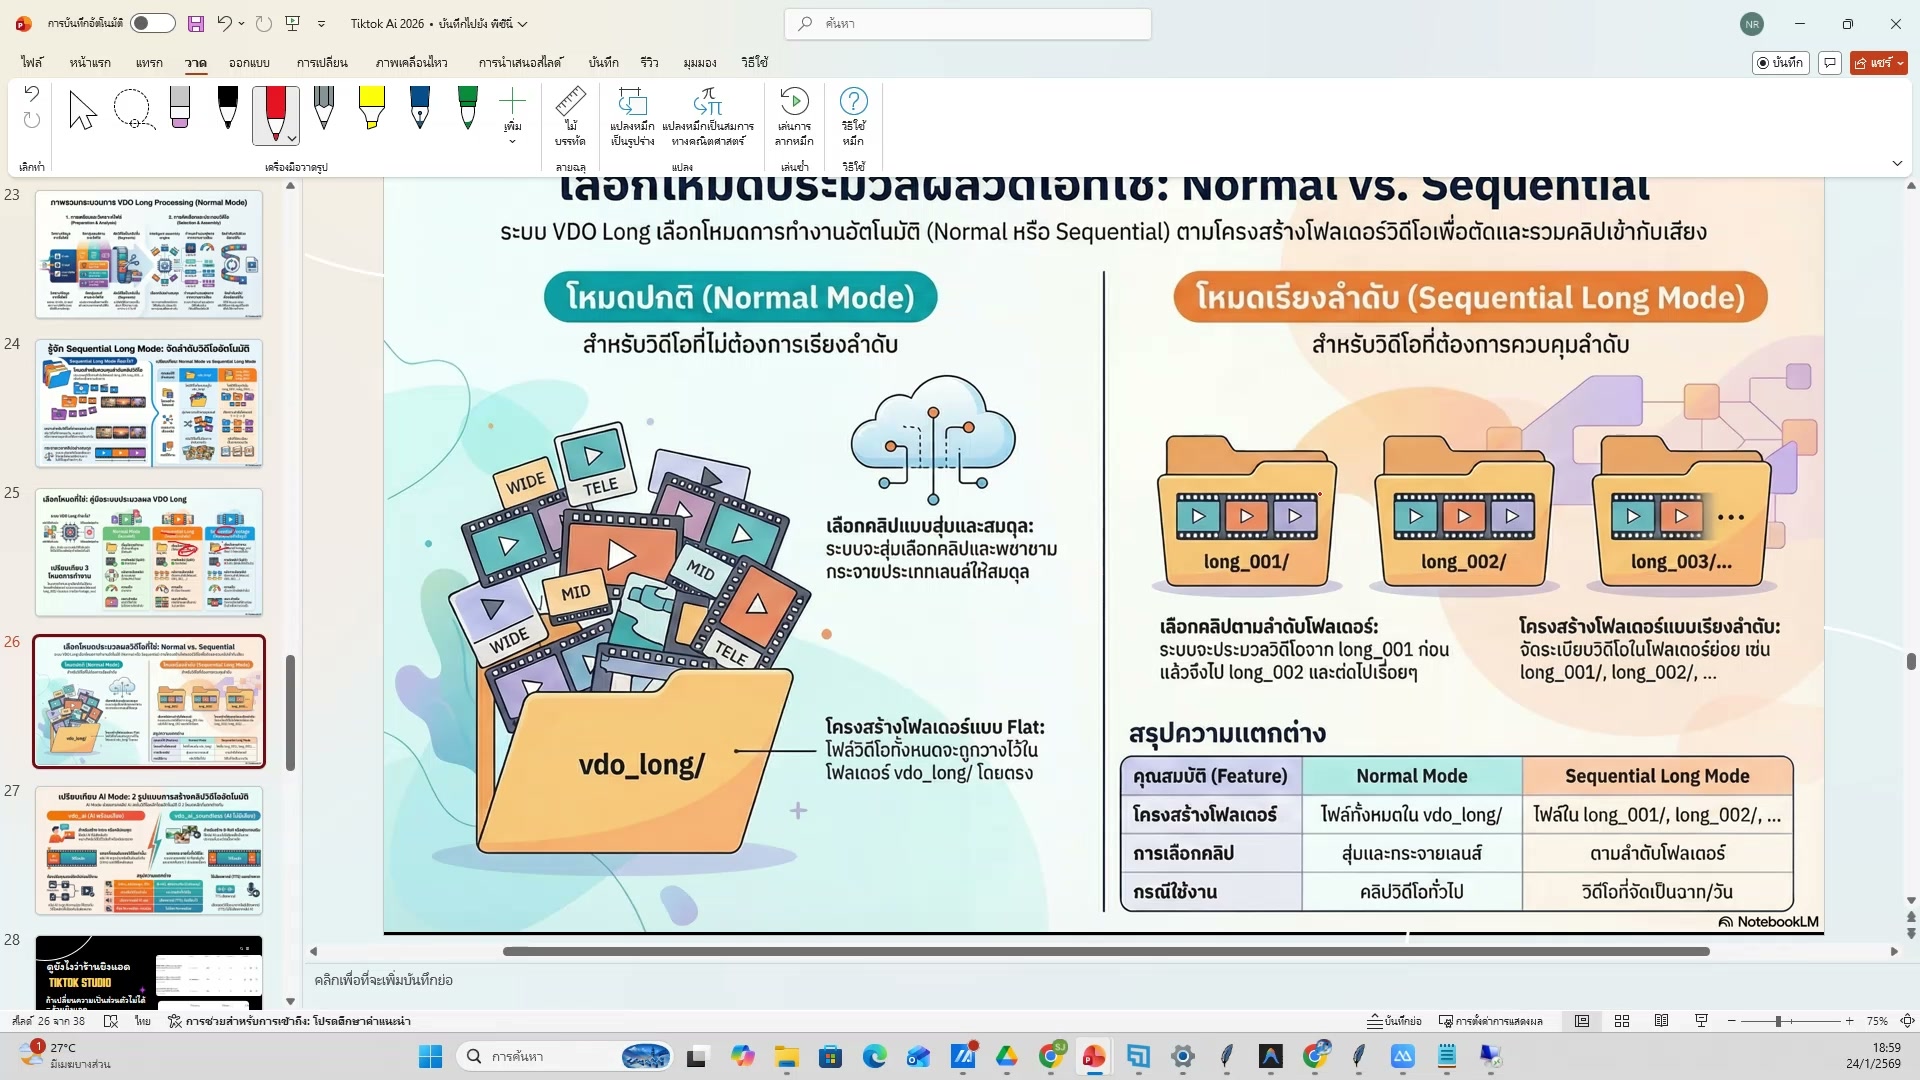The width and height of the screenshot is (1920, 1080).
Task: Choose the yellow highlighter pen
Action: point(371,108)
